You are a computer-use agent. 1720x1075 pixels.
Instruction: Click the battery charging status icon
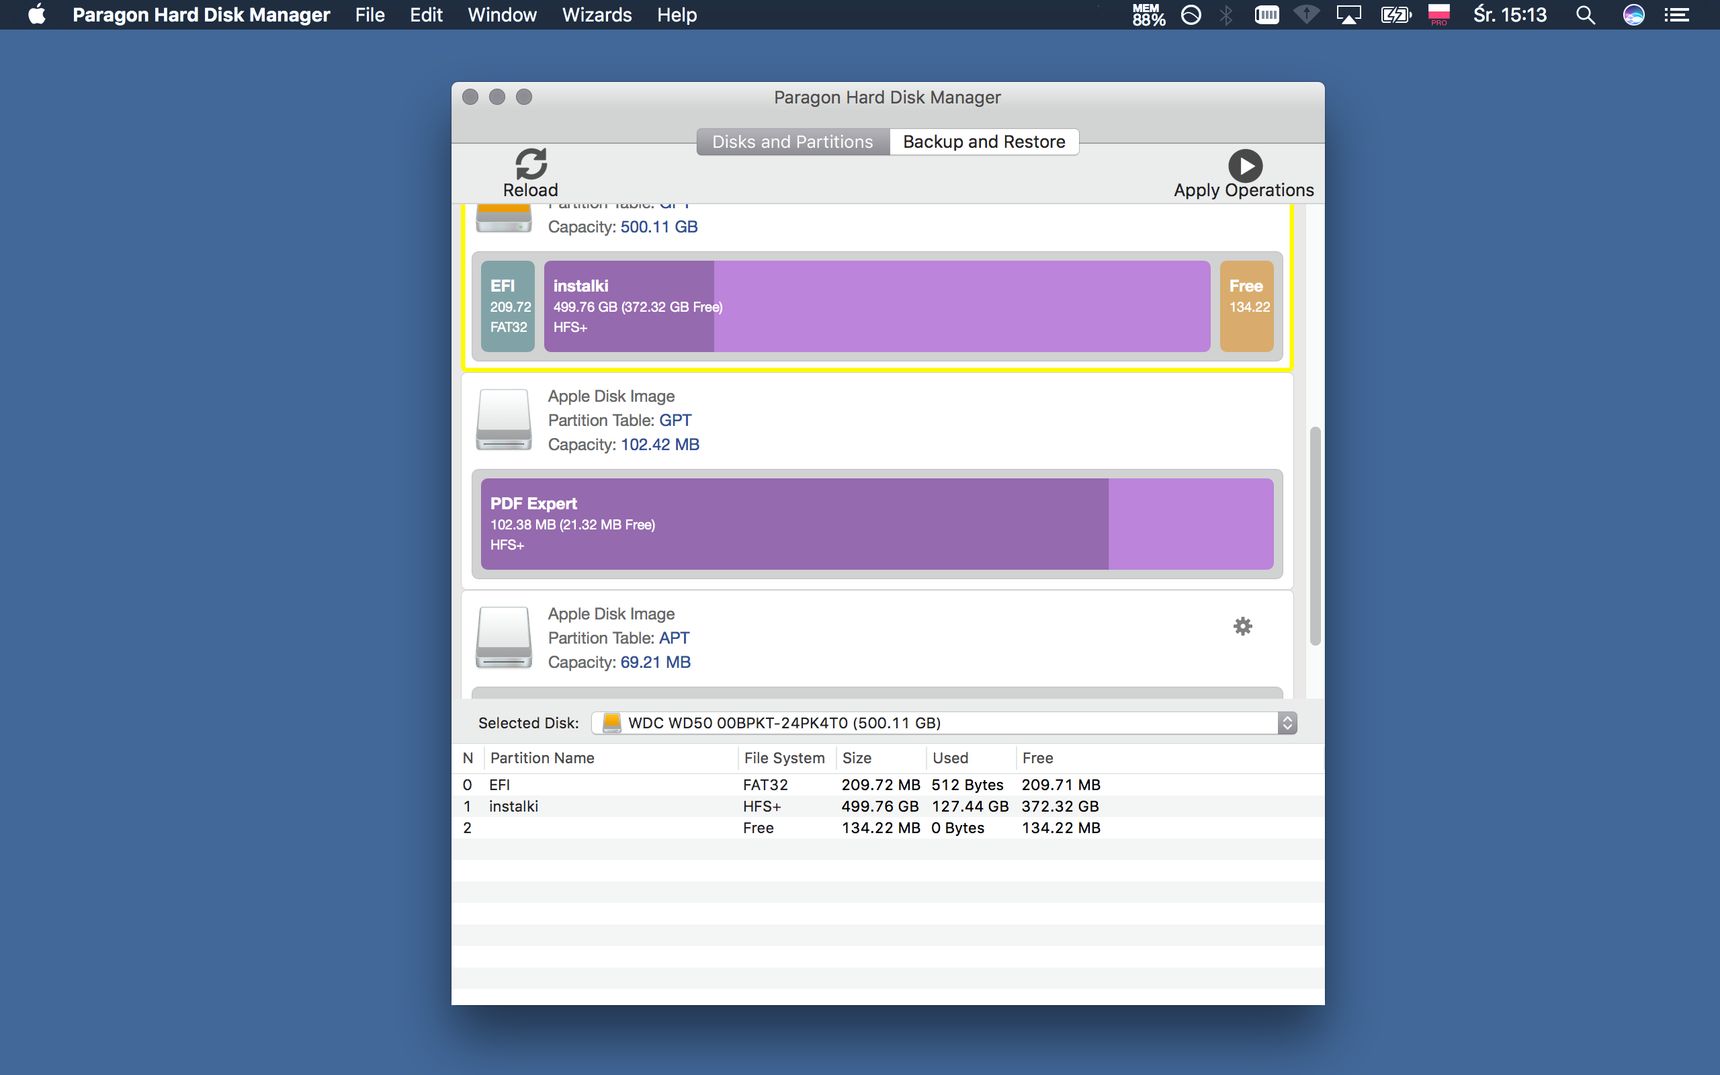[1395, 14]
